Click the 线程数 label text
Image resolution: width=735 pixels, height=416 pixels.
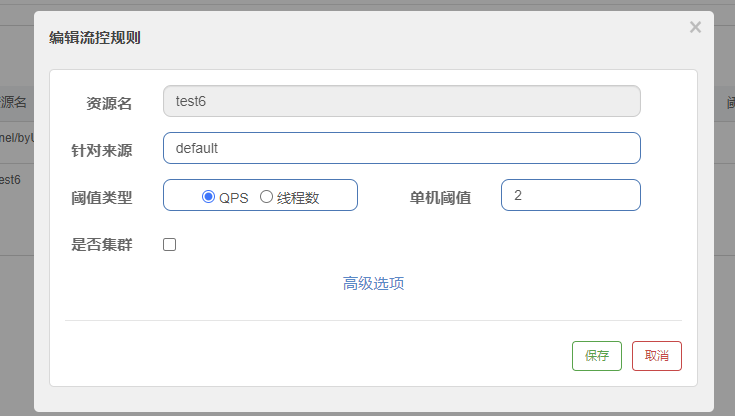[x=298, y=198]
